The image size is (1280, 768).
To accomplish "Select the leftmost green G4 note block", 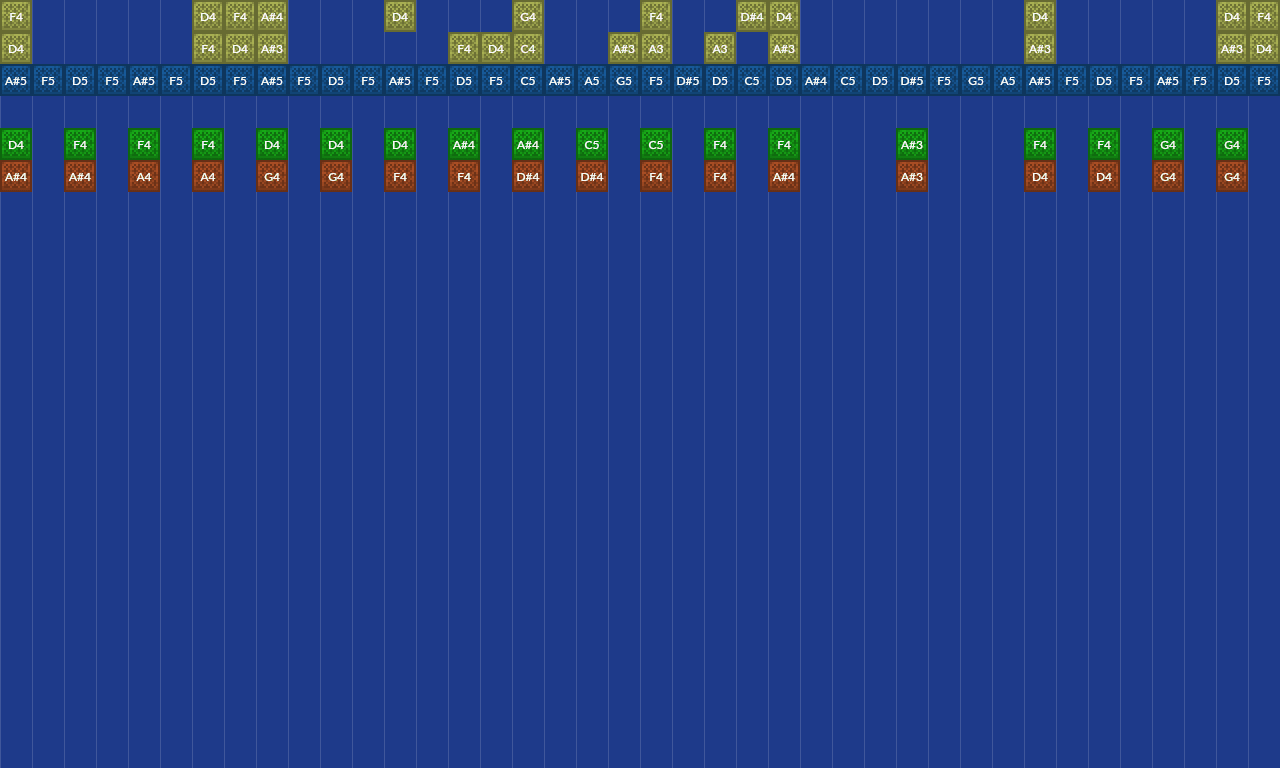I will click(x=1168, y=144).
